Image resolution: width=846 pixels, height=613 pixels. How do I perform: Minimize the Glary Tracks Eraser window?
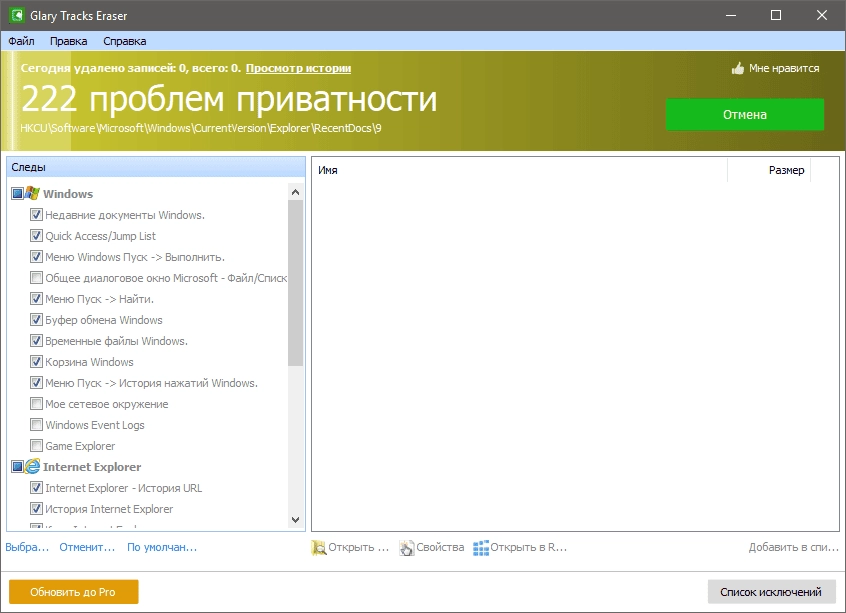pyautogui.click(x=731, y=15)
